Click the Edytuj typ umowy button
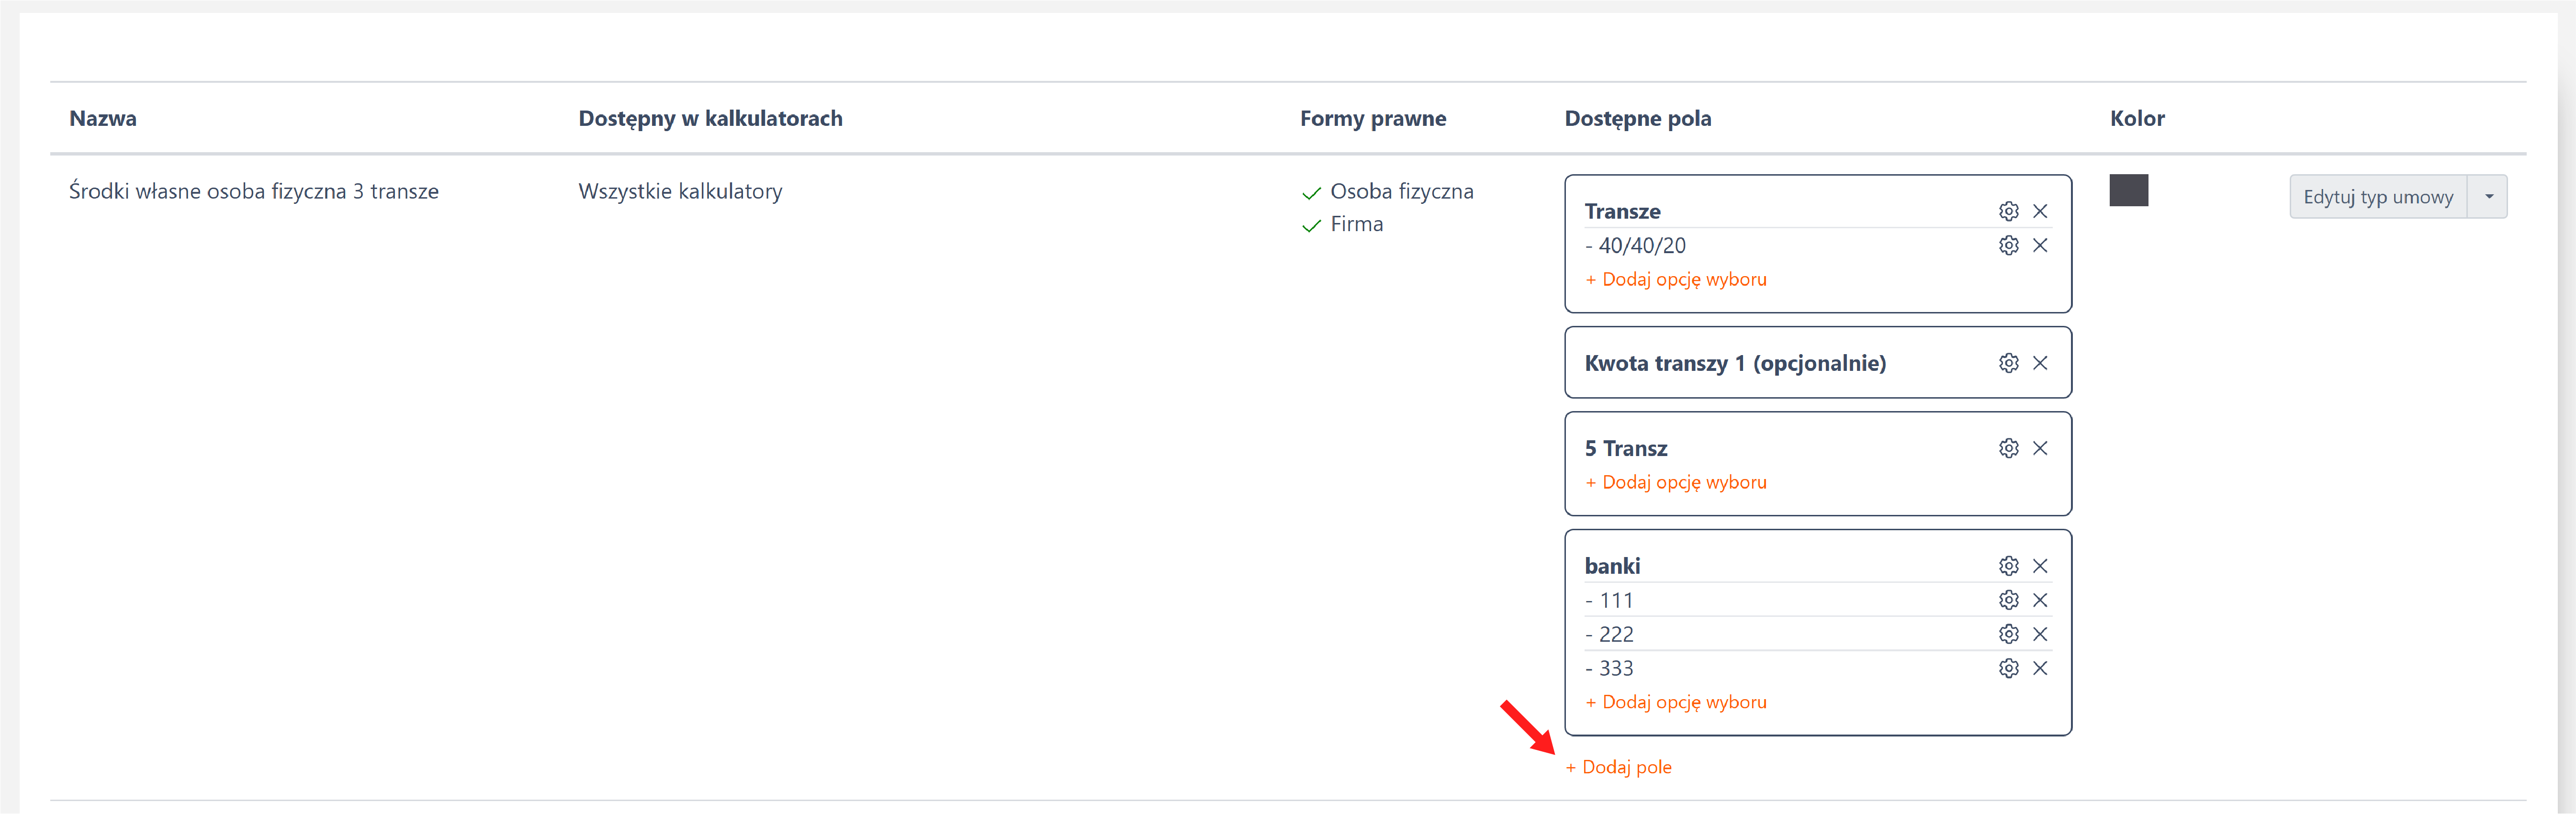Viewport: 2576px width, 814px height. [2377, 197]
